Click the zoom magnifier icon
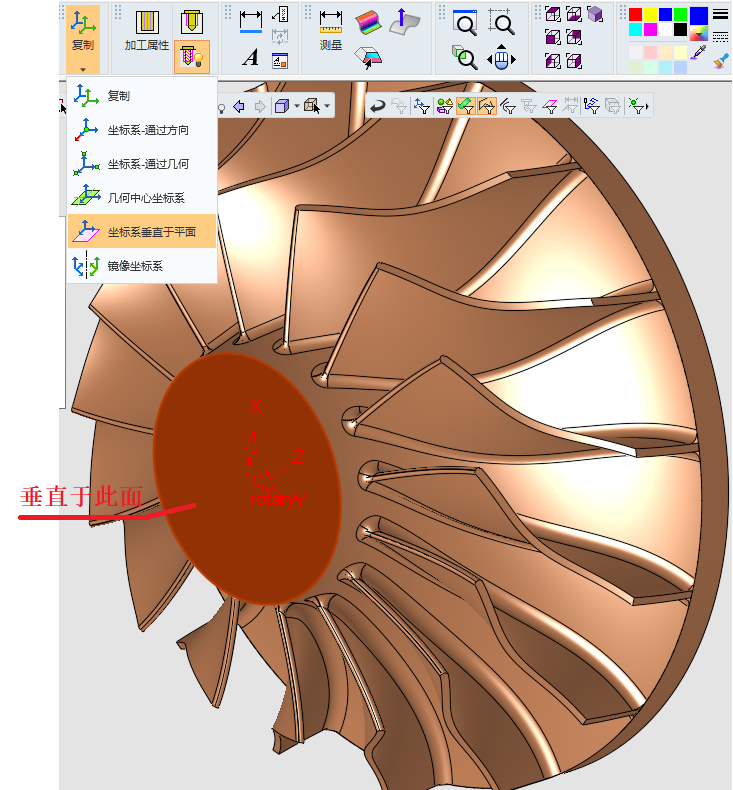 (x=464, y=23)
